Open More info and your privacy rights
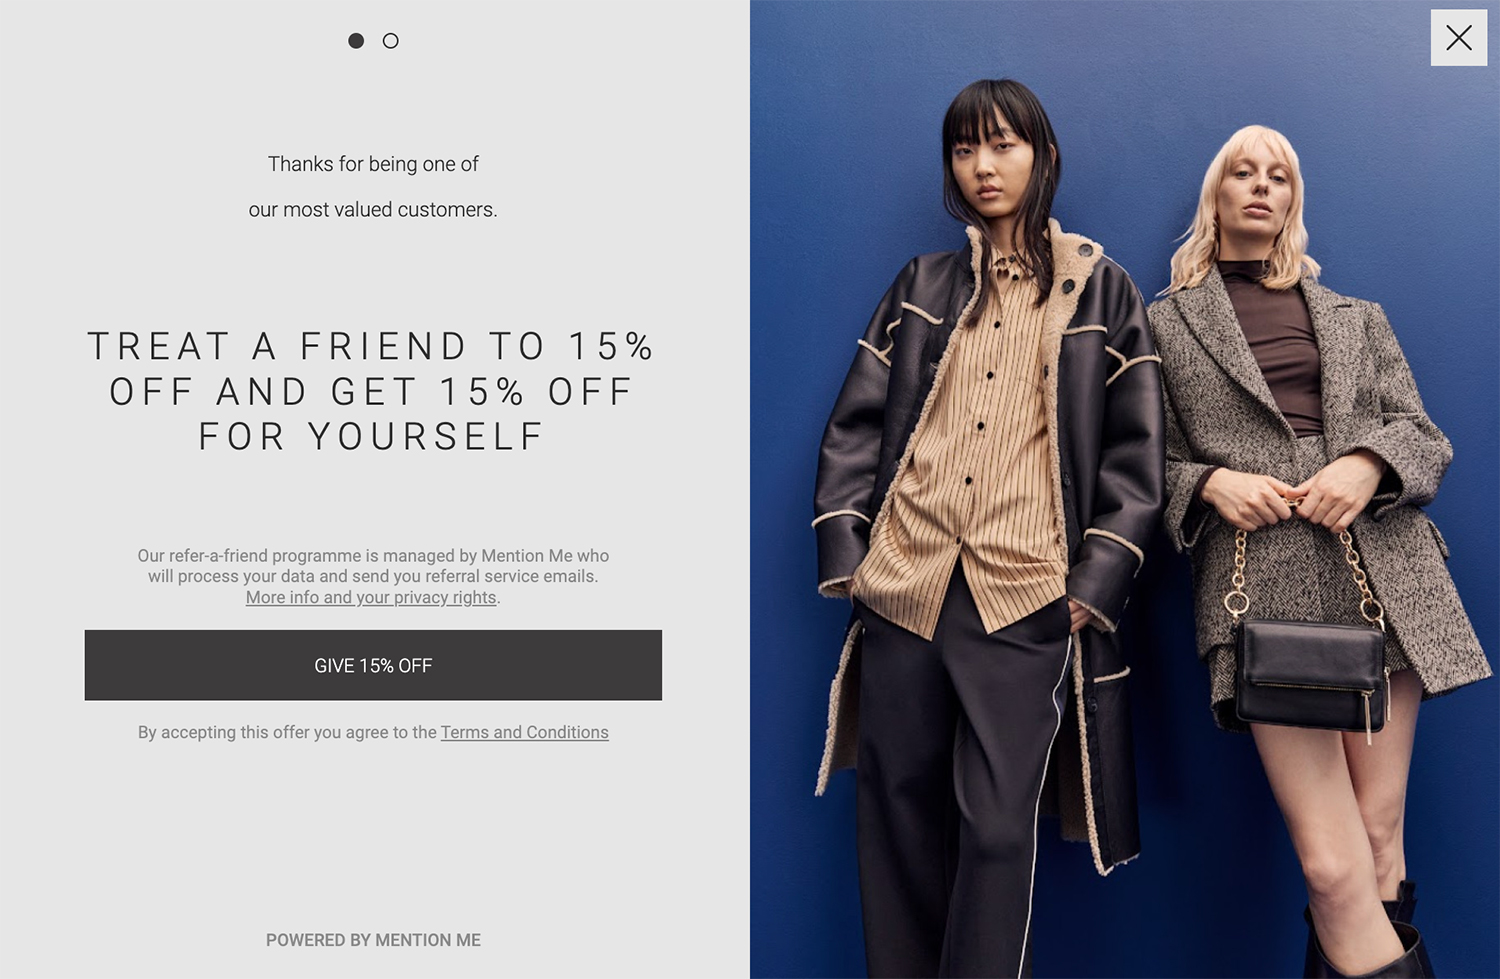 (371, 597)
